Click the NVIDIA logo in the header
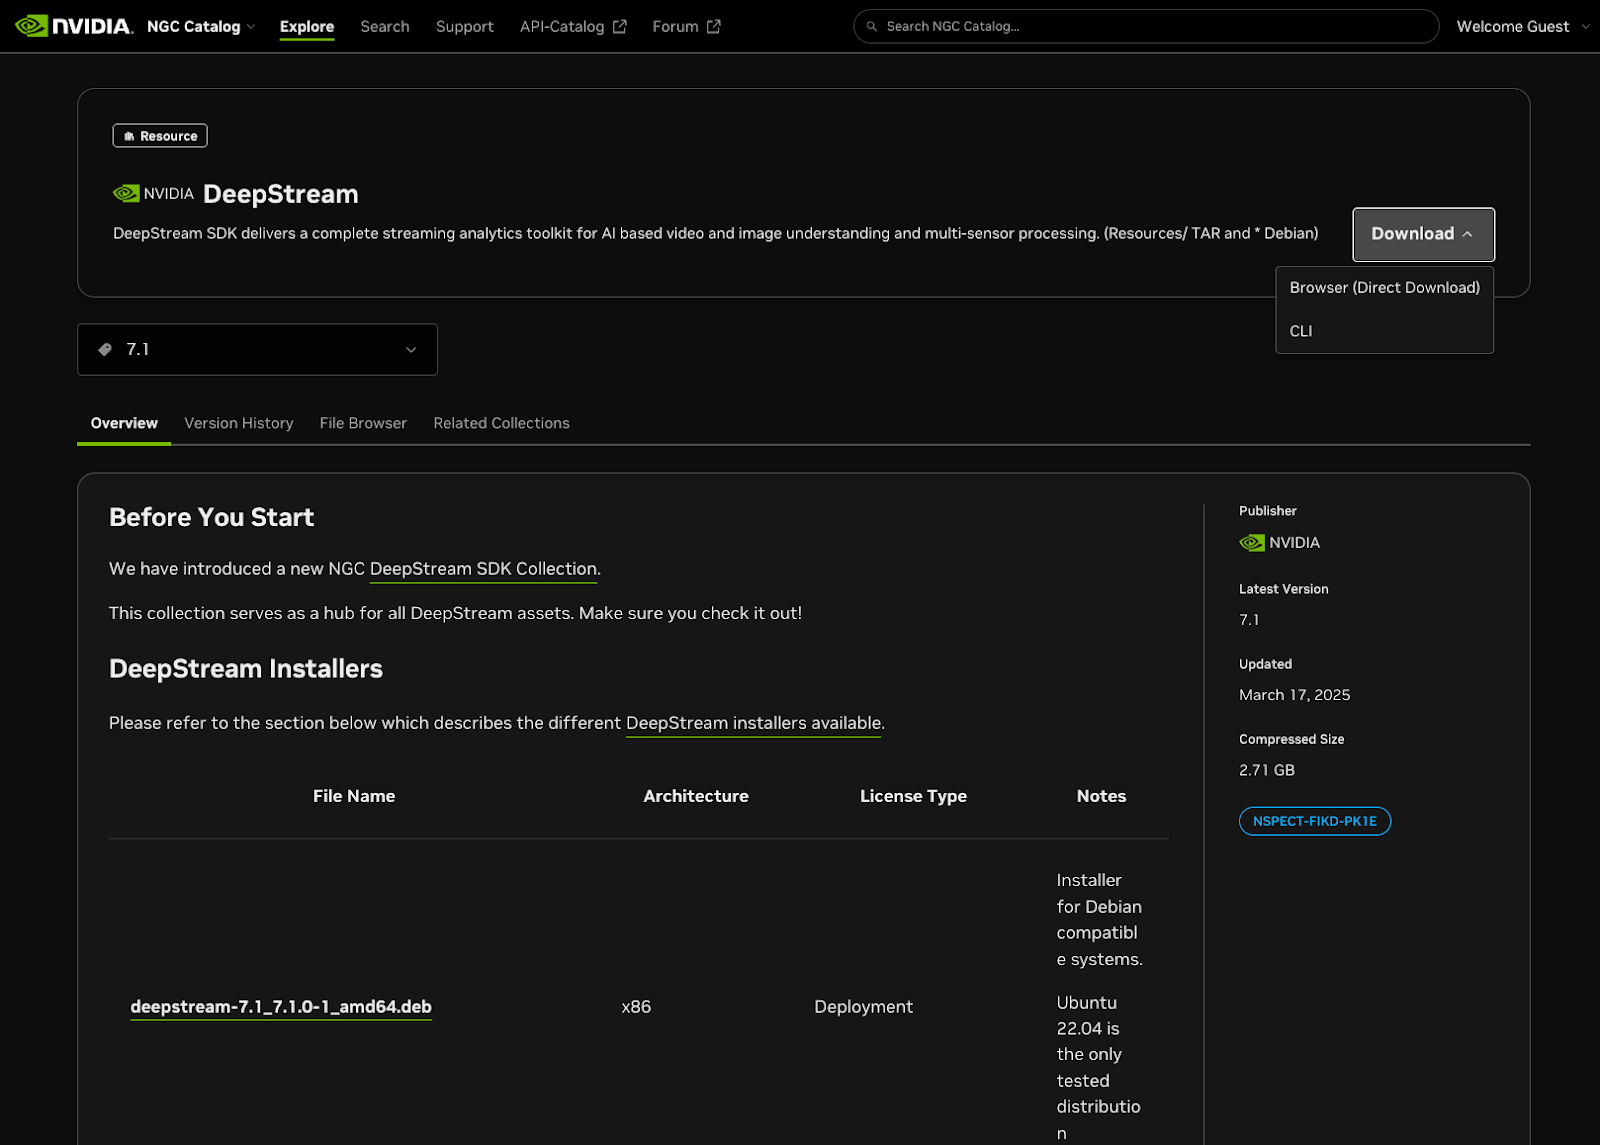The height and width of the screenshot is (1145, 1600). coord(74,26)
